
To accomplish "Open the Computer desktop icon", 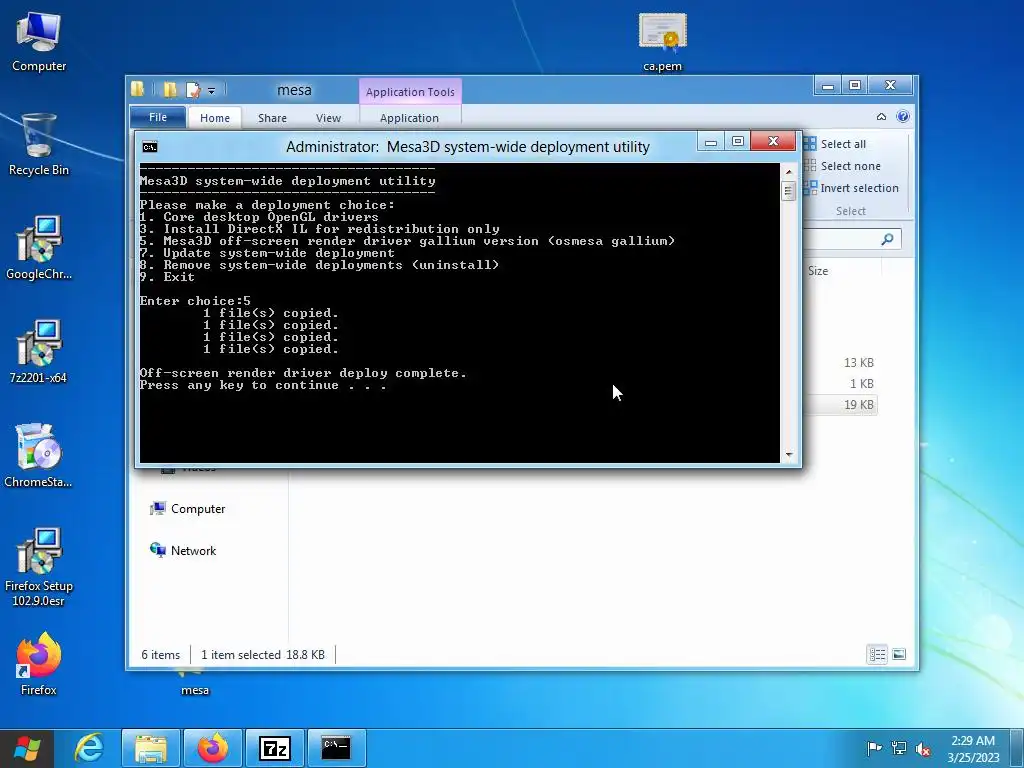I will click(39, 40).
